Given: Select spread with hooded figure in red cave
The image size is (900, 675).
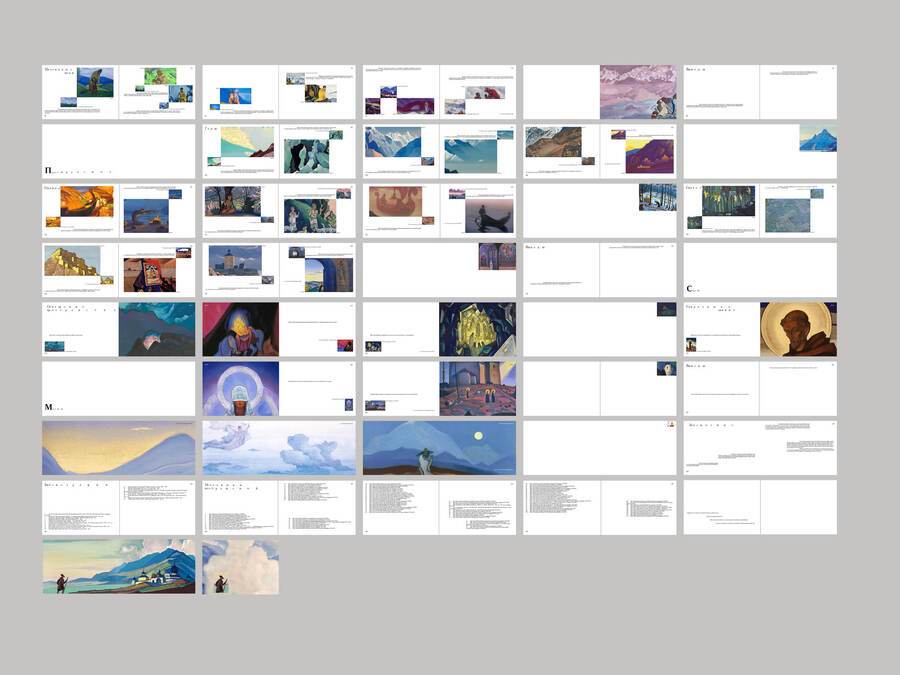Looking at the screenshot, I should click(x=279, y=329).
